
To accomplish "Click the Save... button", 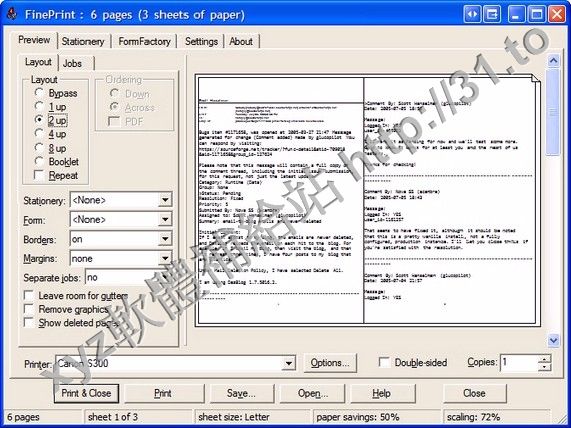I will click(241, 393).
